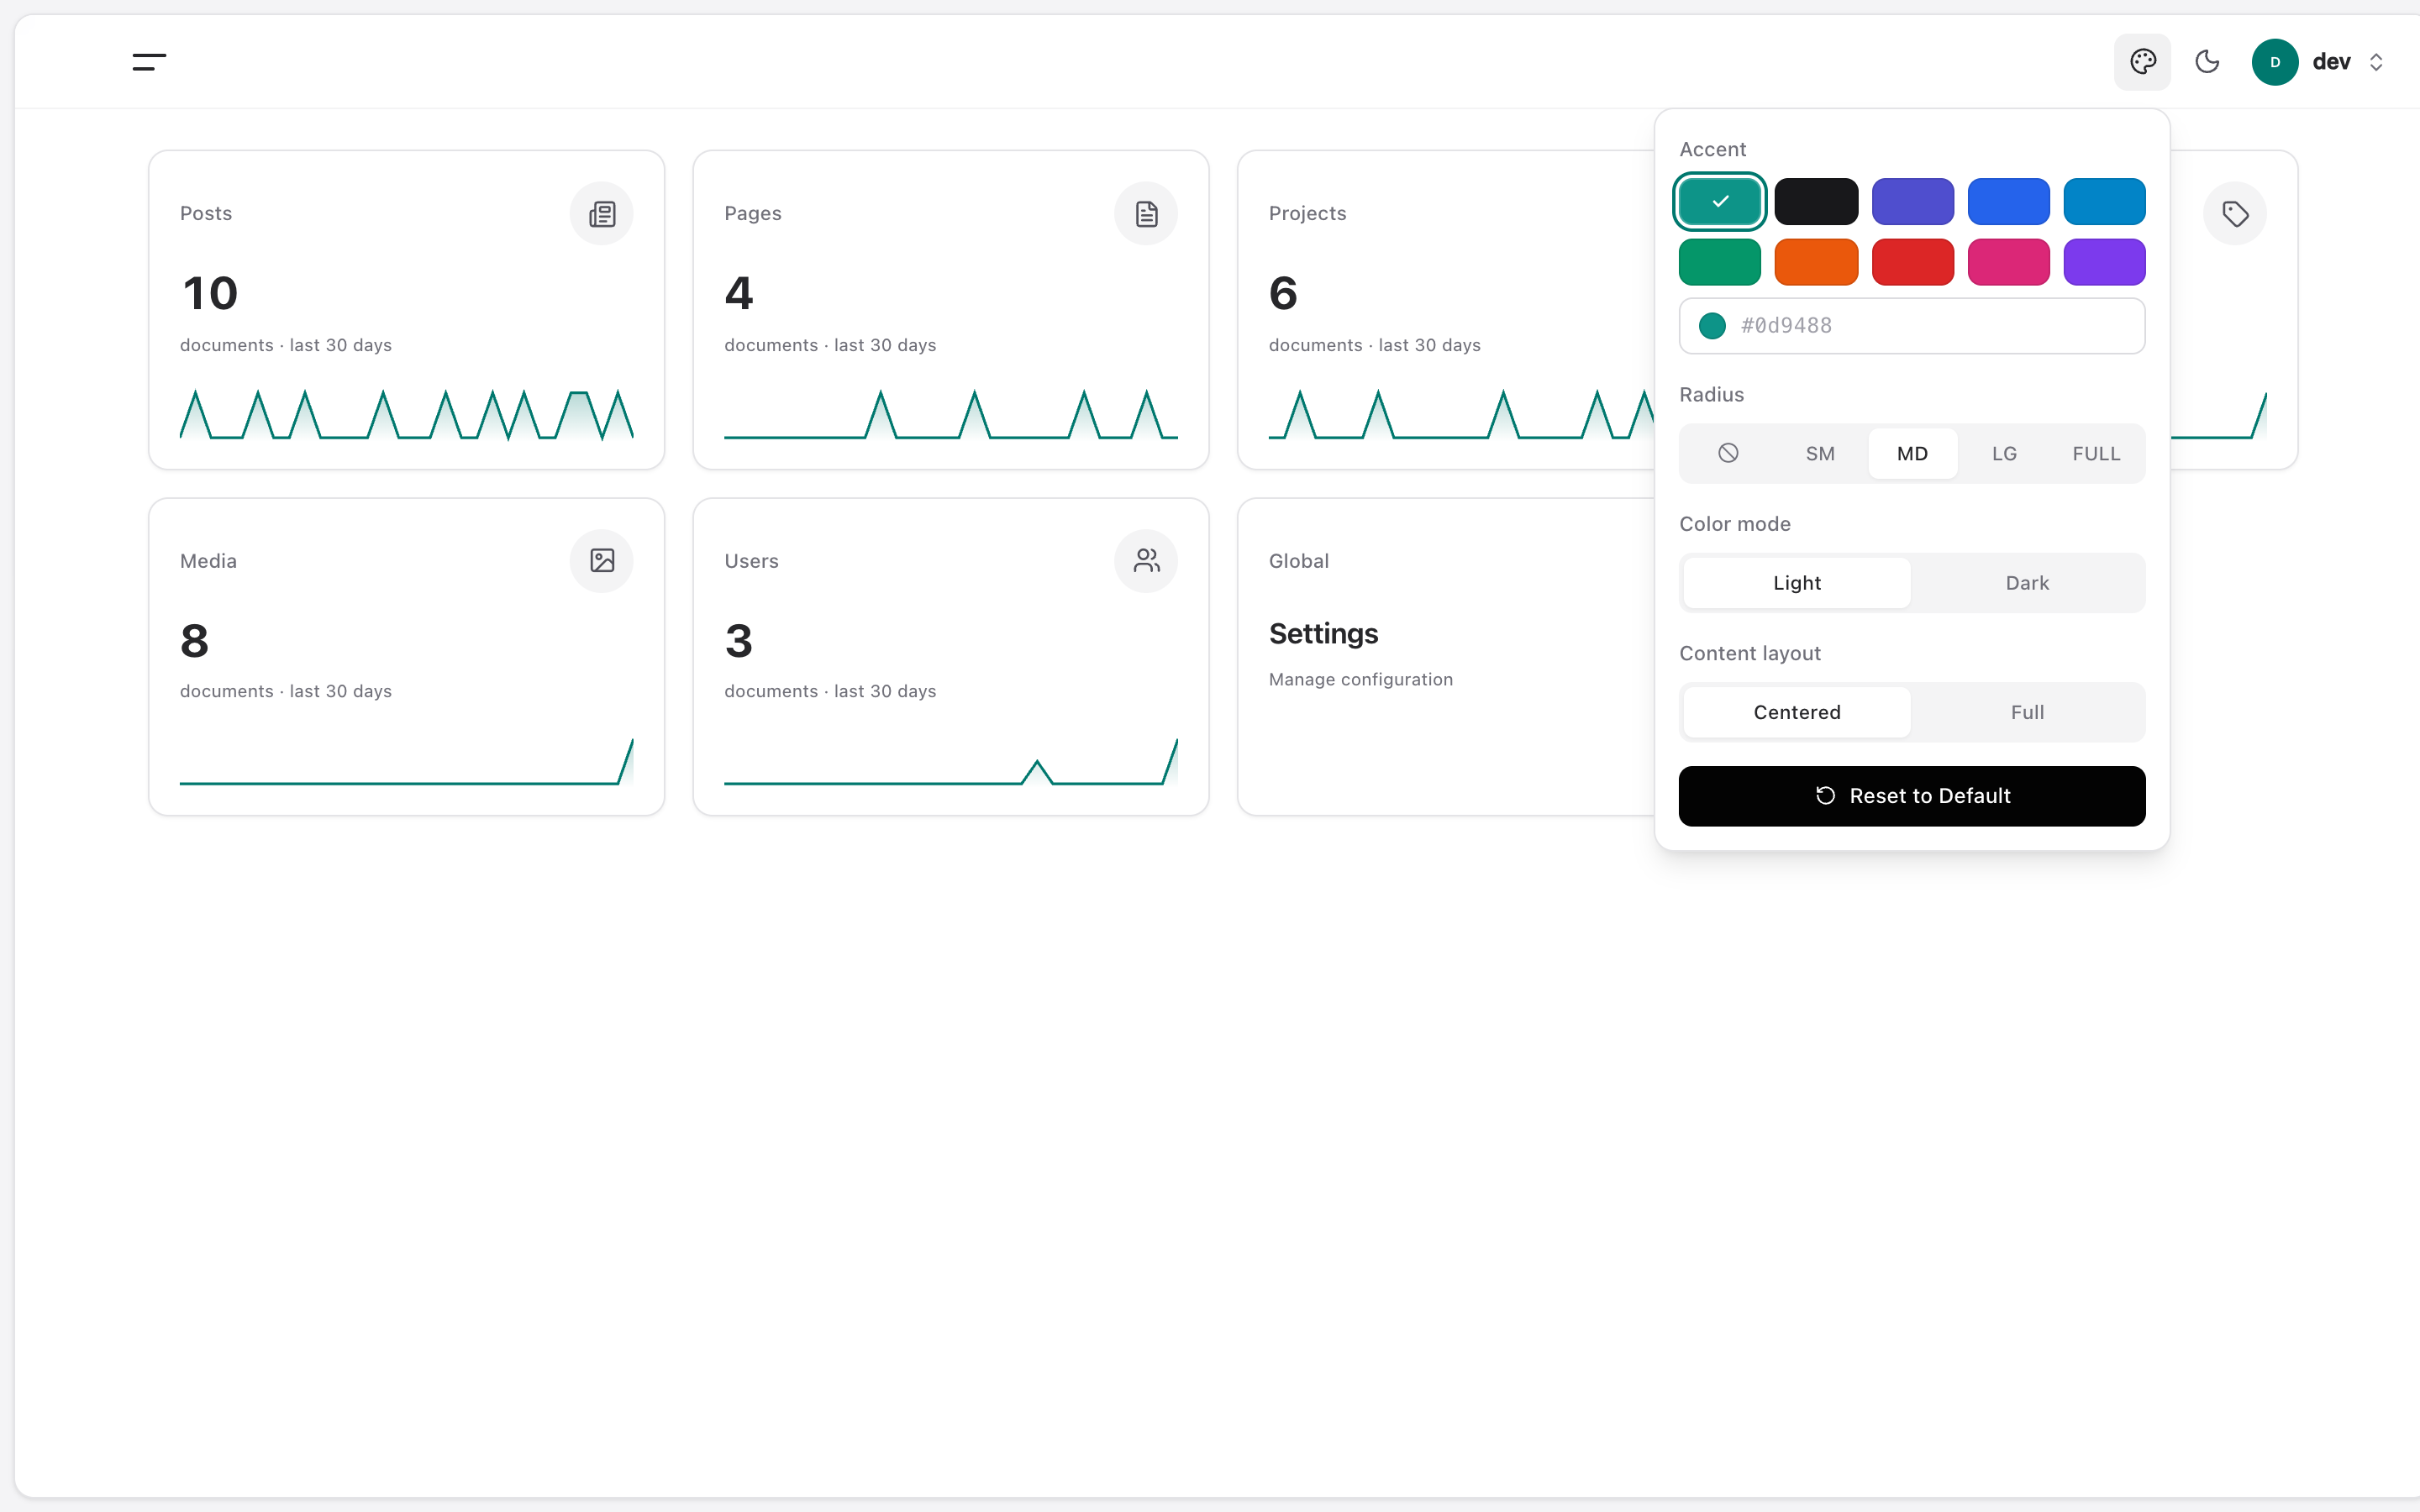The width and height of the screenshot is (2420, 1512).
Task: Open the Global Settings card
Action: pyautogui.click(x=1446, y=657)
